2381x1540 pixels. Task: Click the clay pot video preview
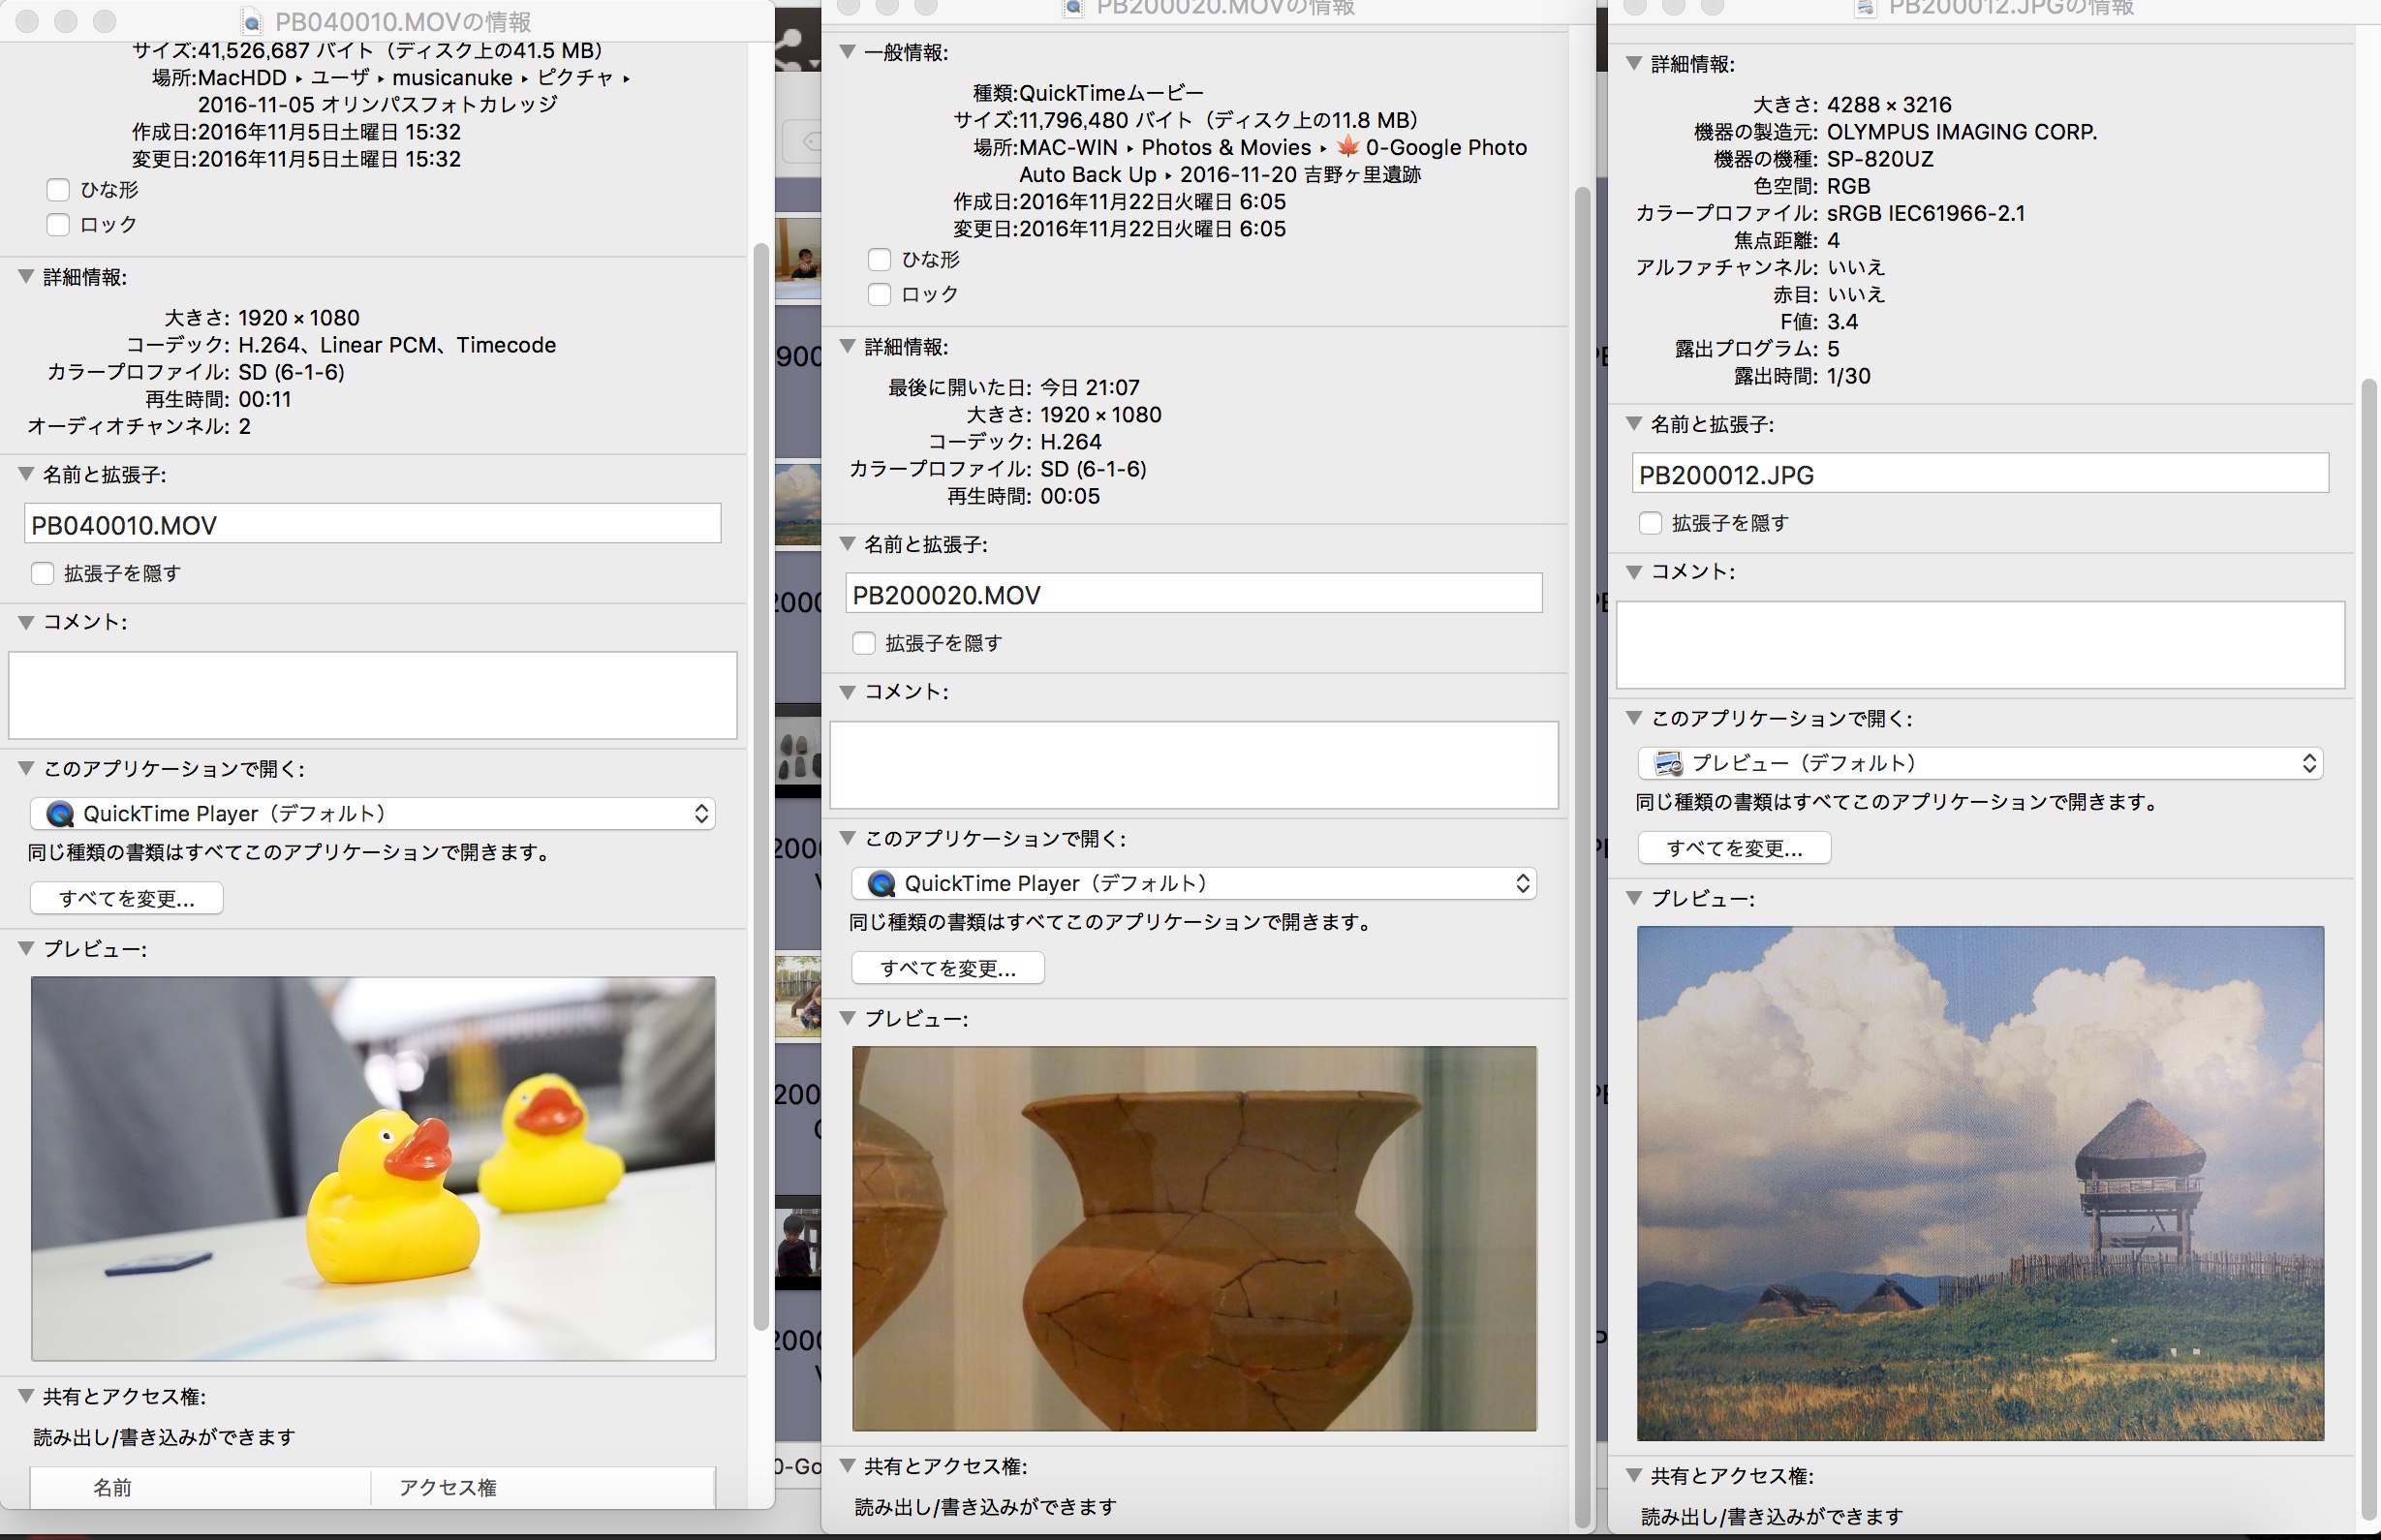pos(1193,1238)
